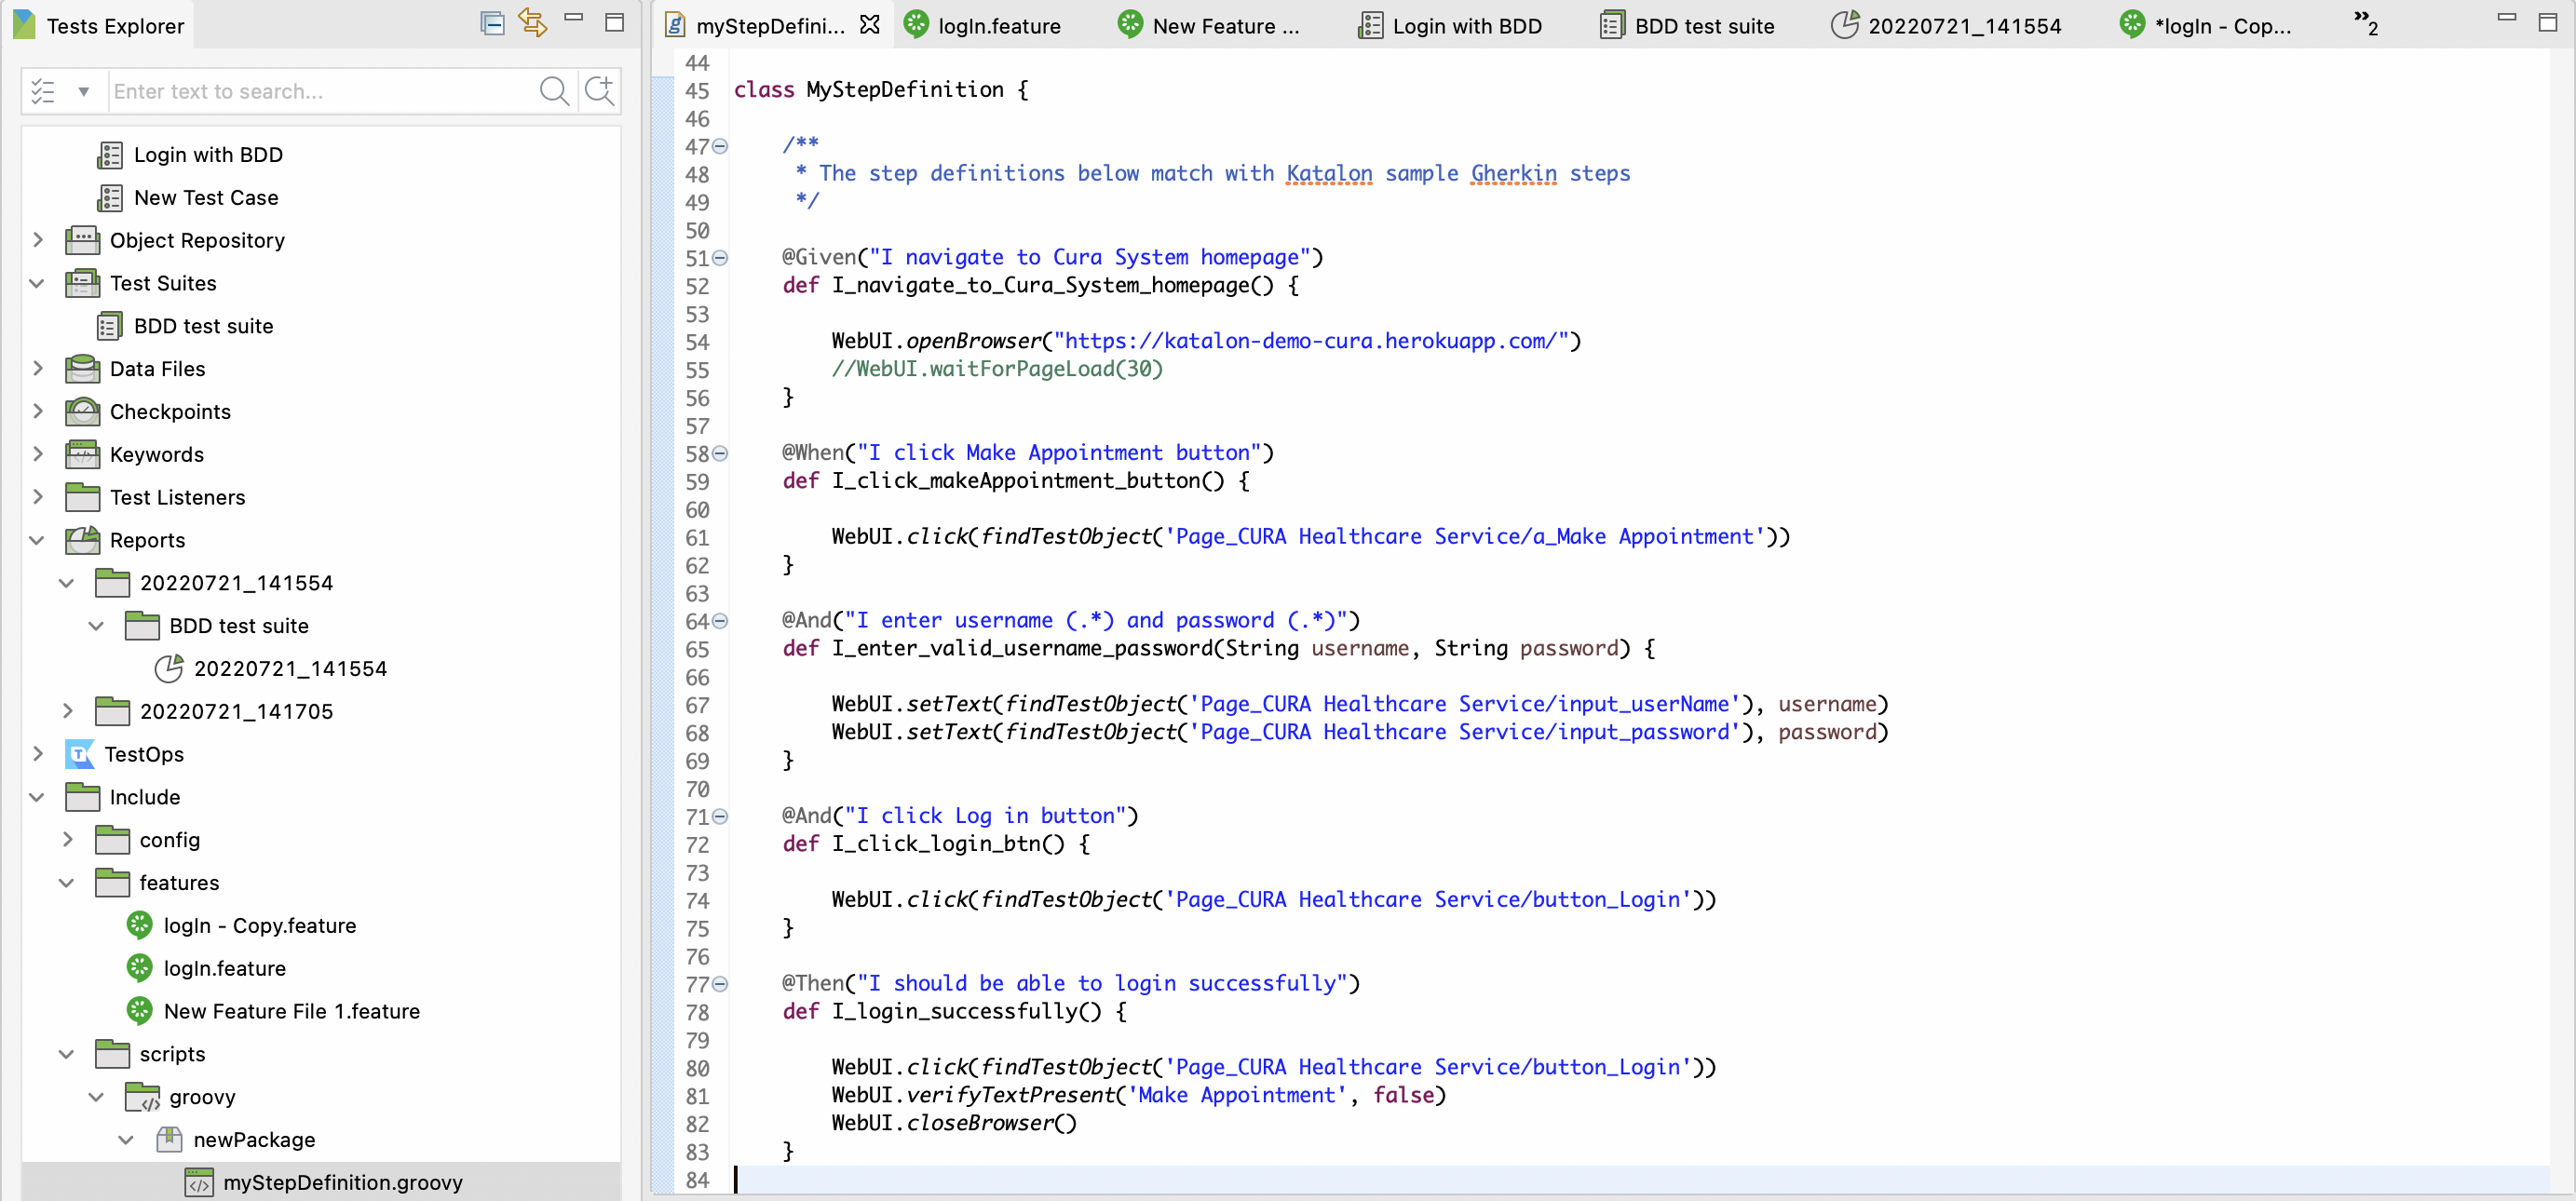Click the search input field in Tests Explorer
The image size is (2576, 1201).
coord(324,90)
